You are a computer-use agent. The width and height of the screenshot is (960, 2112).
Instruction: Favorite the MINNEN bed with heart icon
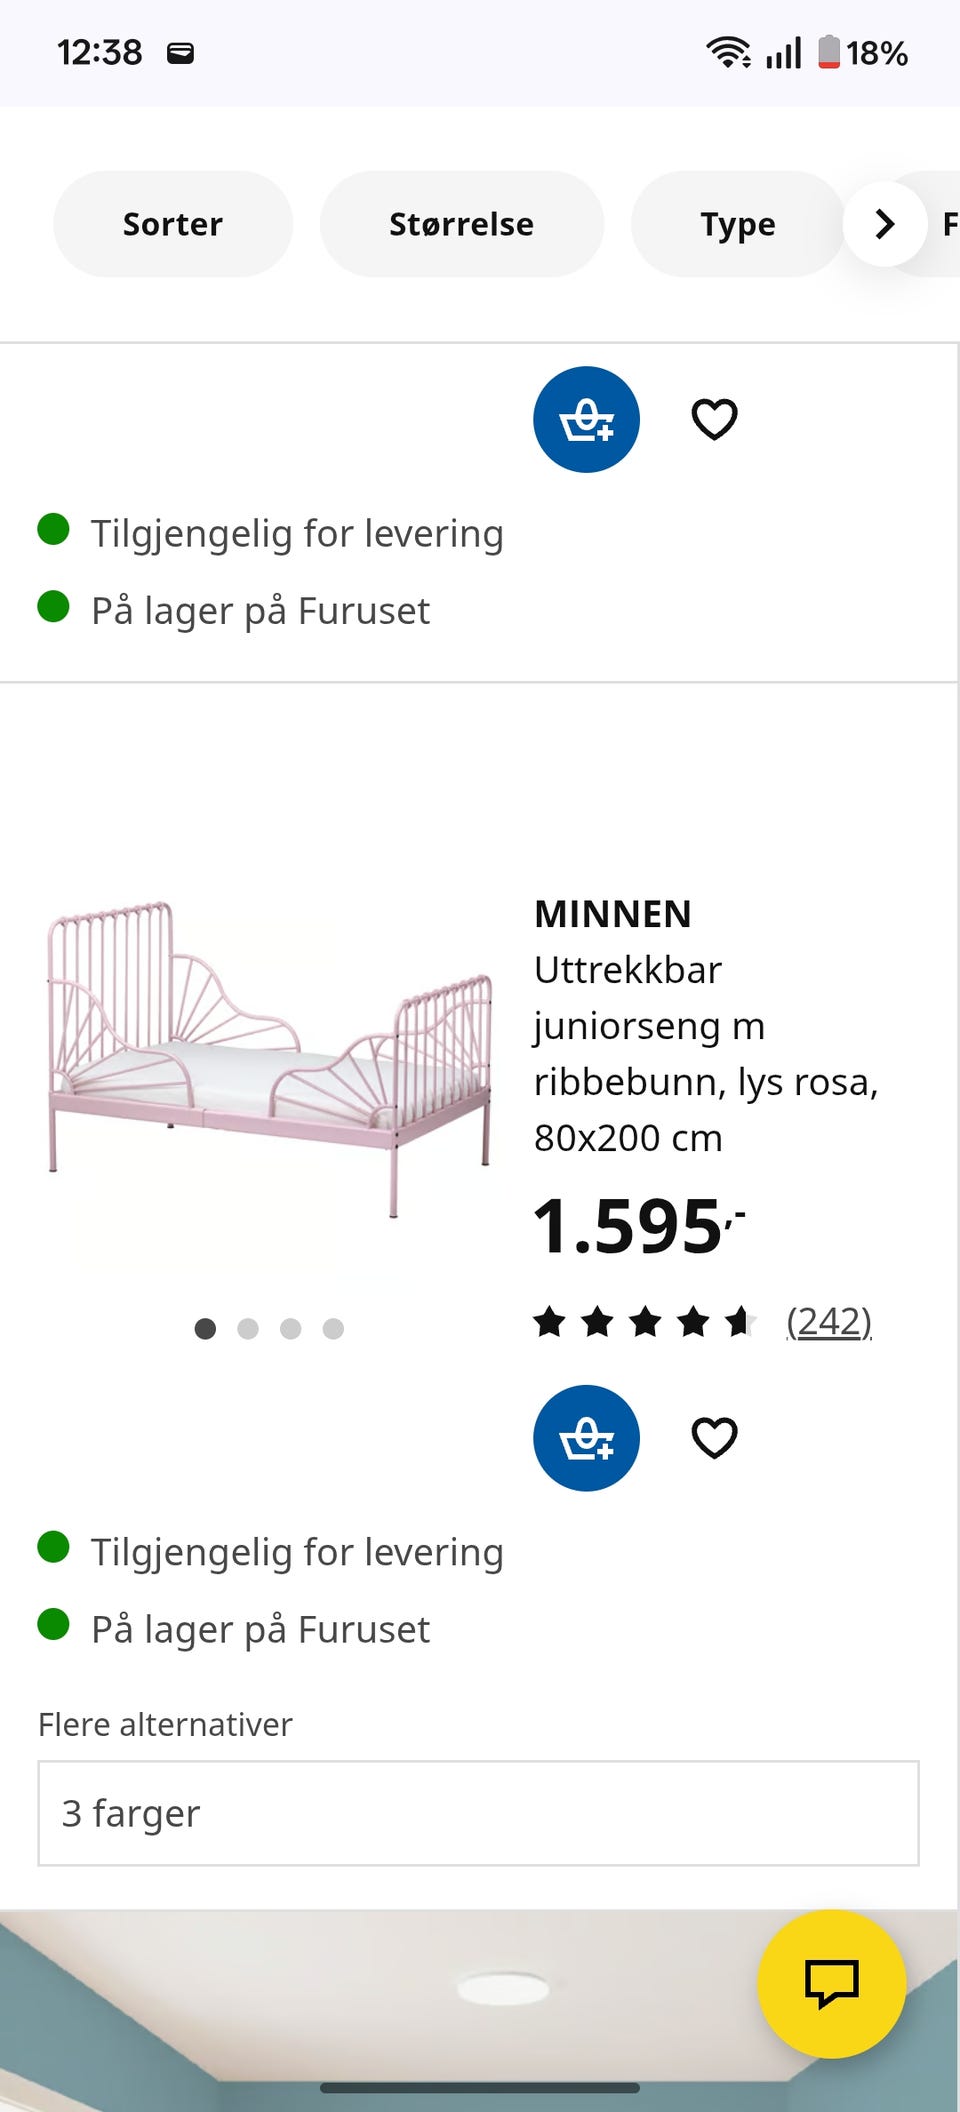click(x=714, y=1438)
